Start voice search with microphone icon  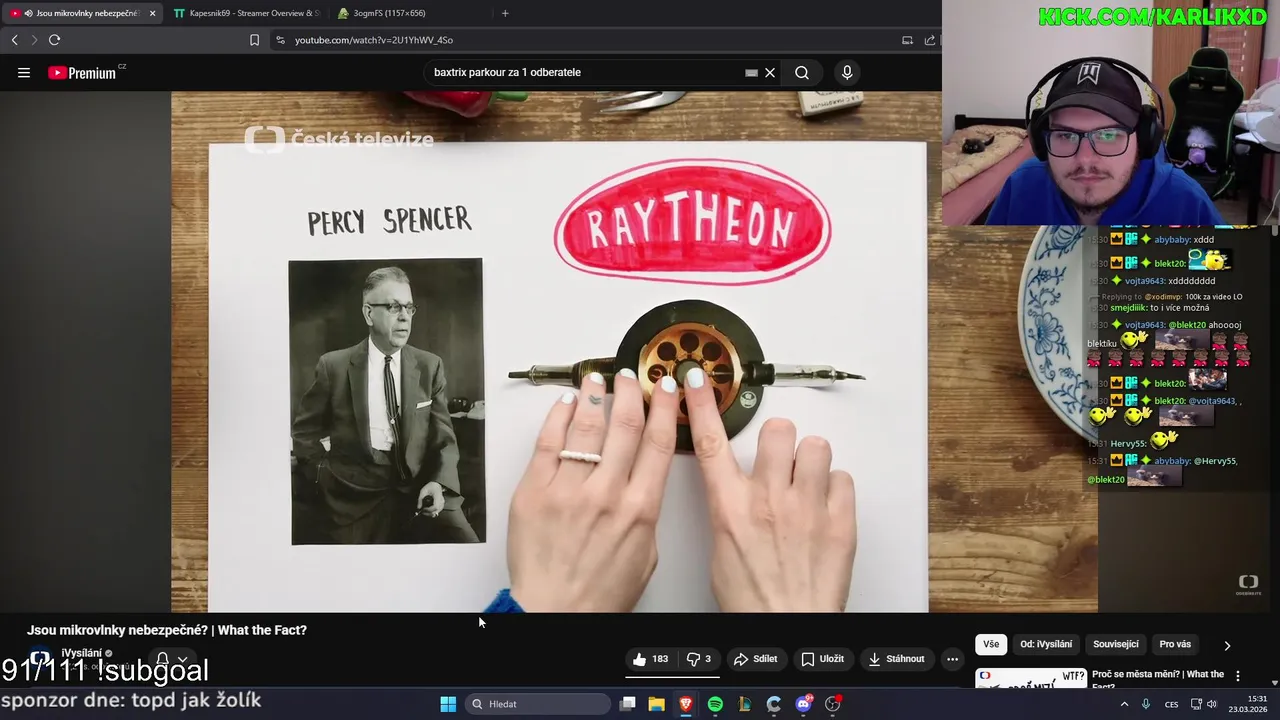tap(847, 72)
